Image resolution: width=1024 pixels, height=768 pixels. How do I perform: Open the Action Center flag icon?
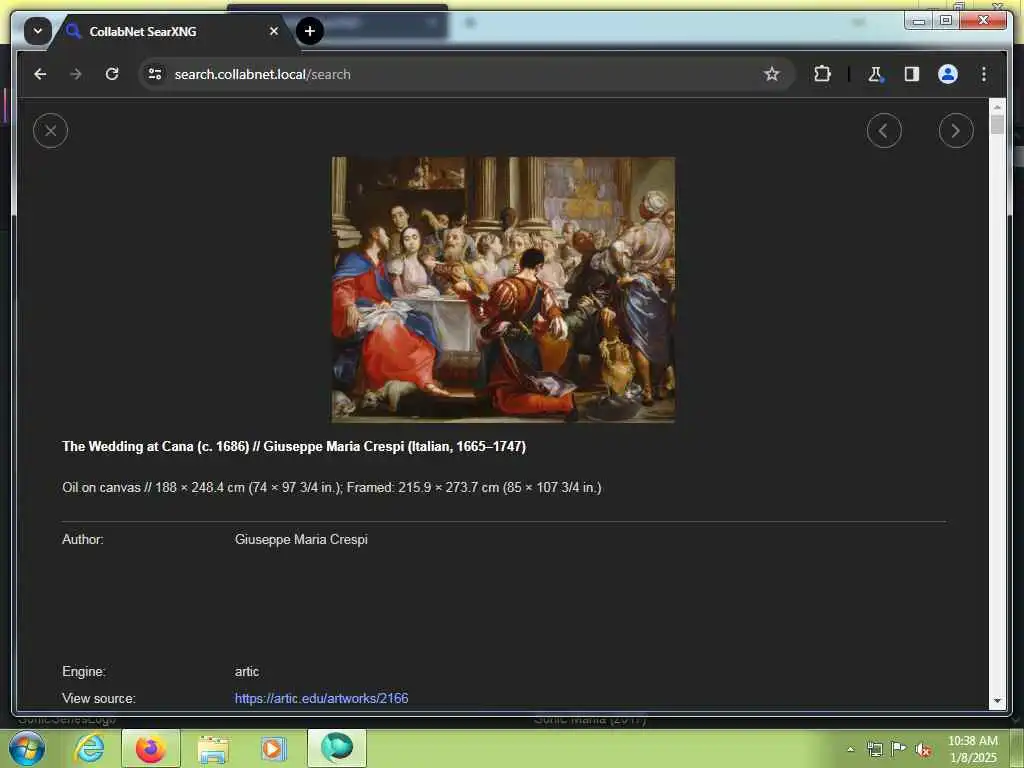point(899,749)
